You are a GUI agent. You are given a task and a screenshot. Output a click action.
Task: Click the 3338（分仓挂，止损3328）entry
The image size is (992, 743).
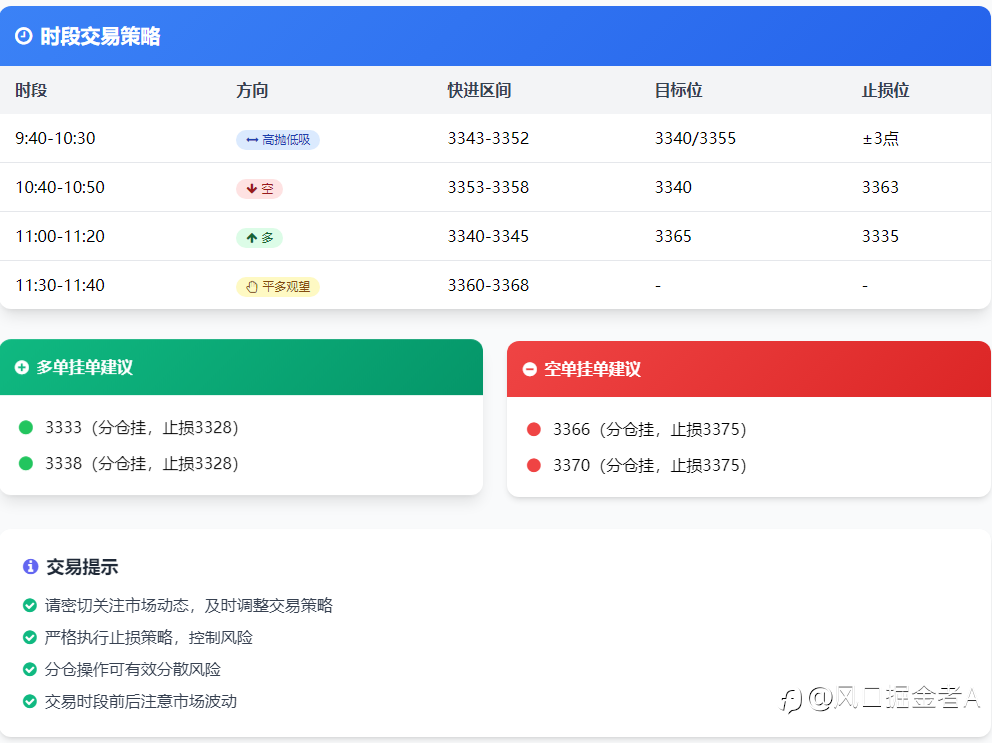point(142,464)
